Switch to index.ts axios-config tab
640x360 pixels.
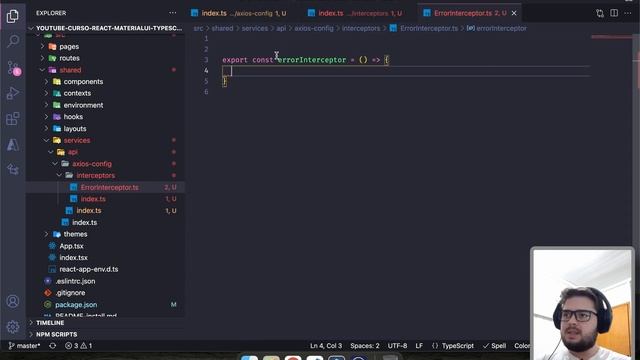pyautogui.click(x=239, y=13)
